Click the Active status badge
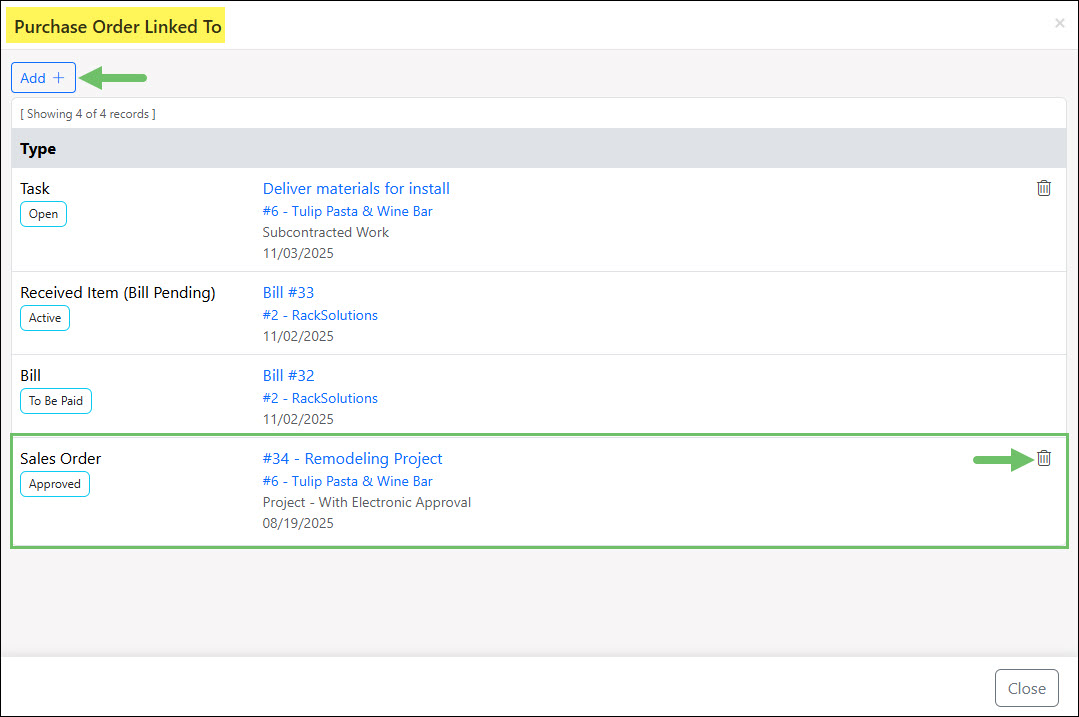Image resolution: width=1079 pixels, height=717 pixels. click(44, 317)
